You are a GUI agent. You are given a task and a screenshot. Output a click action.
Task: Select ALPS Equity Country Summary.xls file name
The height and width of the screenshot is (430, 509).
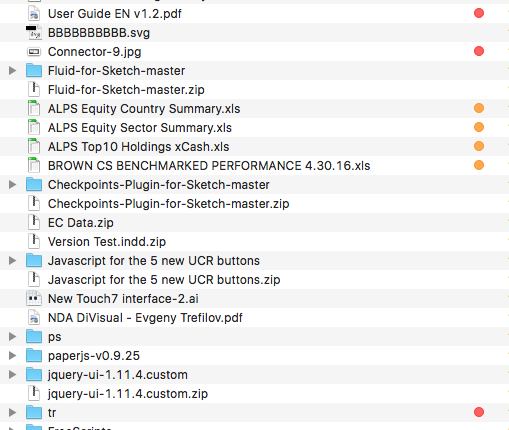144,109
